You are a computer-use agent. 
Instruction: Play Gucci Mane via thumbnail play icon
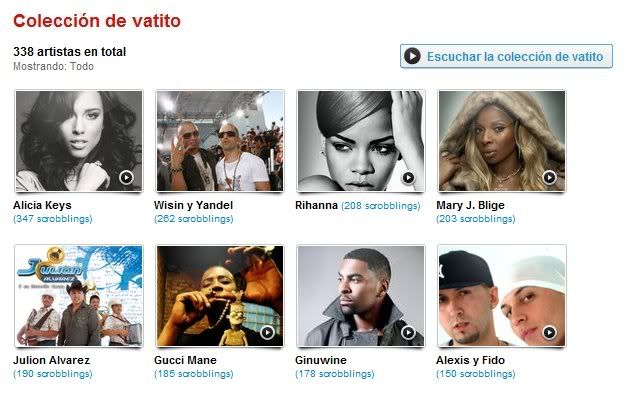tap(267, 332)
